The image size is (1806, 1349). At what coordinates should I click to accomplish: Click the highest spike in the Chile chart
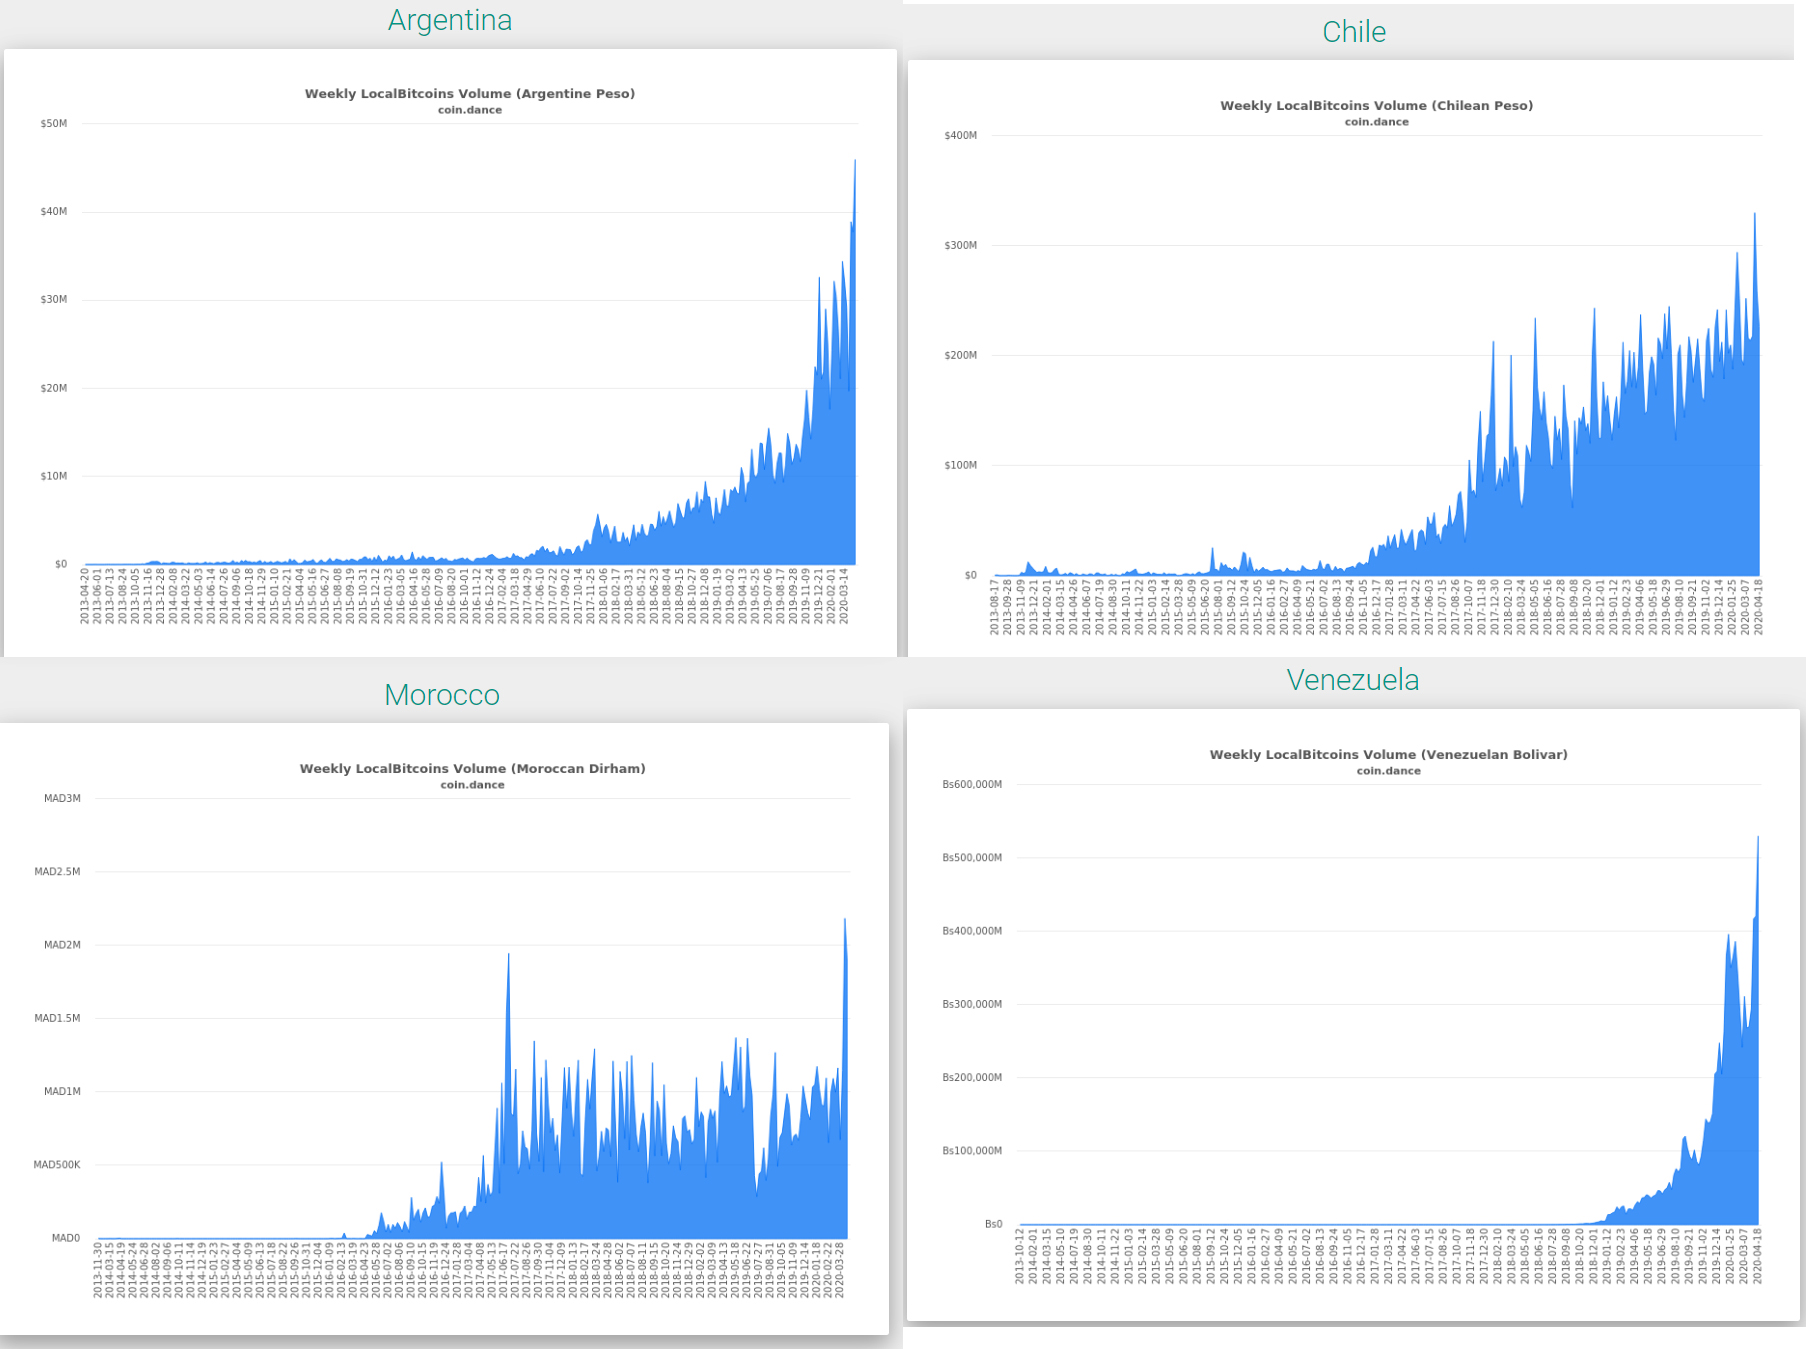(x=1754, y=215)
